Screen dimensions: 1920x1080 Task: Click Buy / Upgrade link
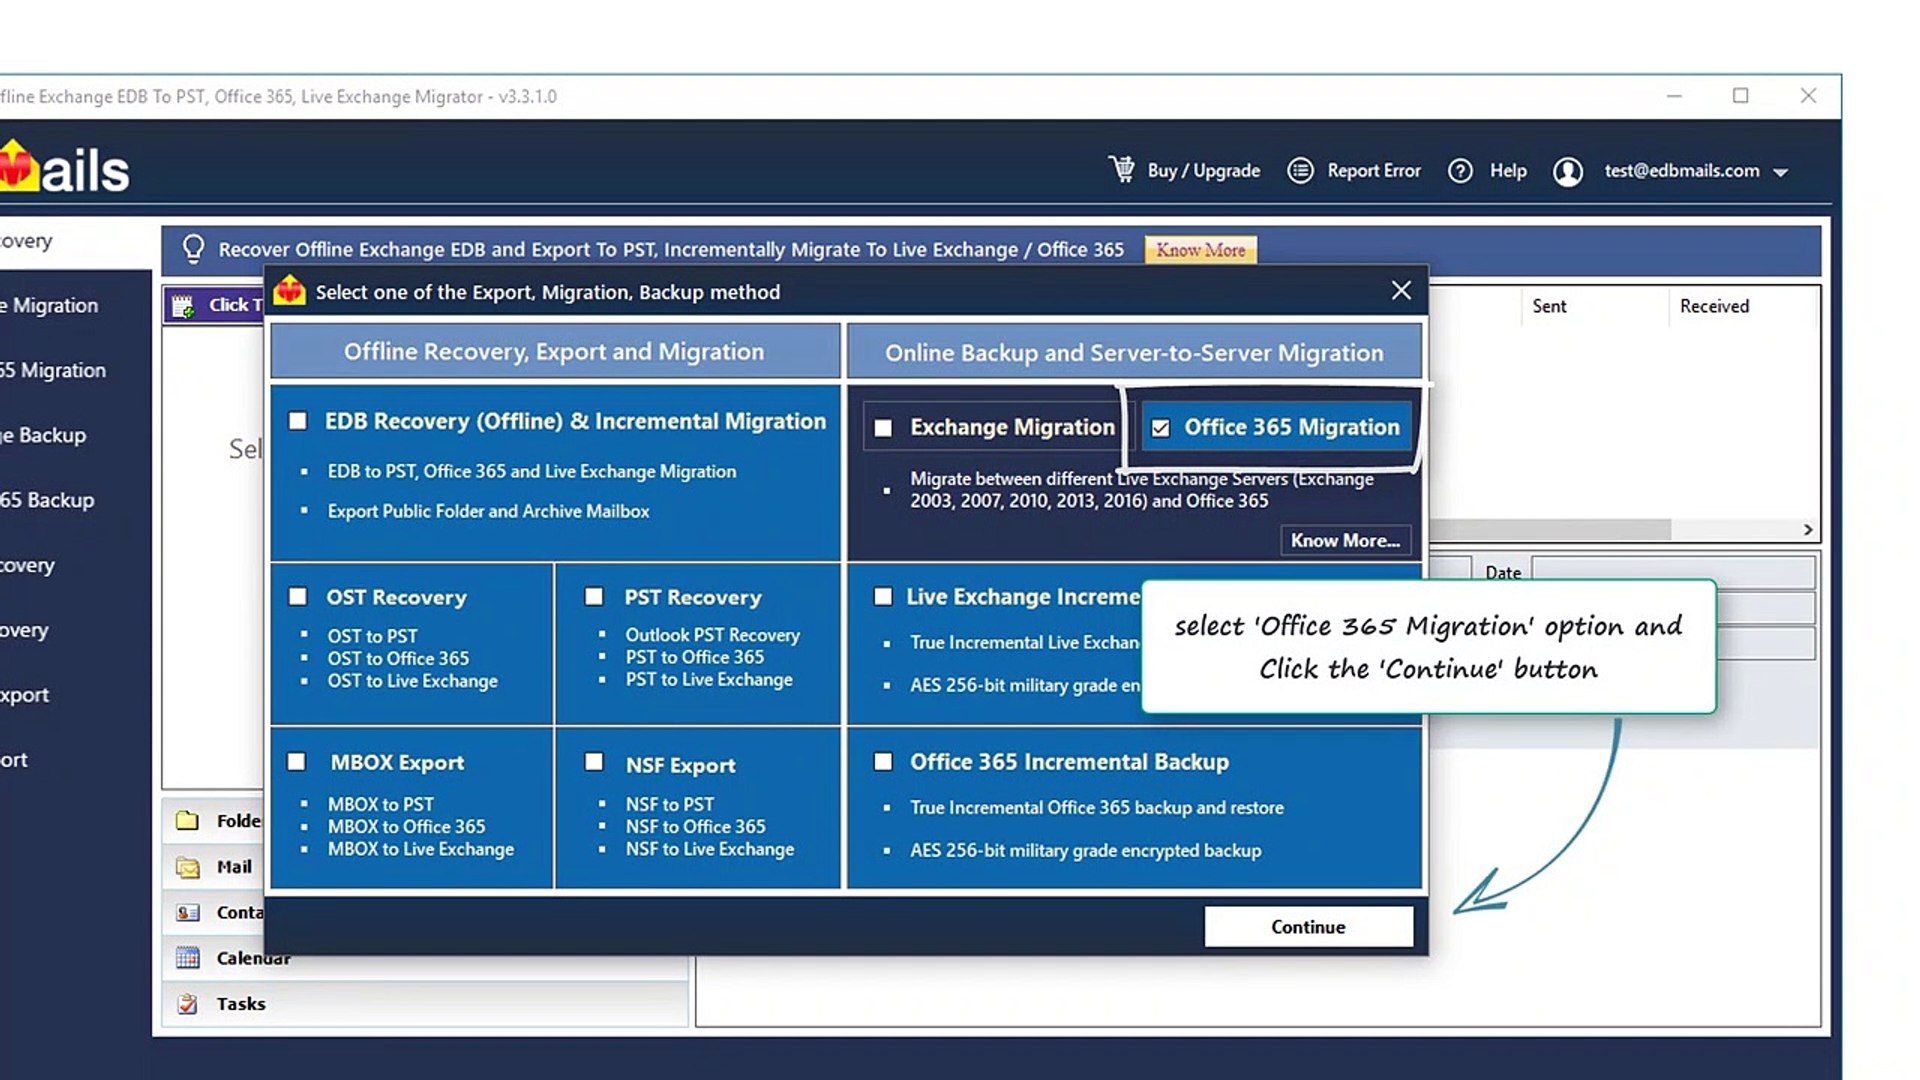coord(1204,171)
